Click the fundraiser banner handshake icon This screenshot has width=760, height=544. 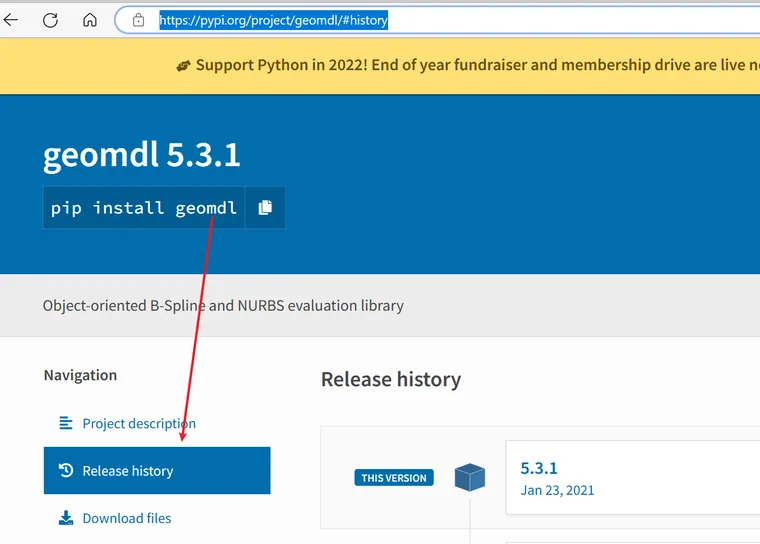[x=183, y=65]
